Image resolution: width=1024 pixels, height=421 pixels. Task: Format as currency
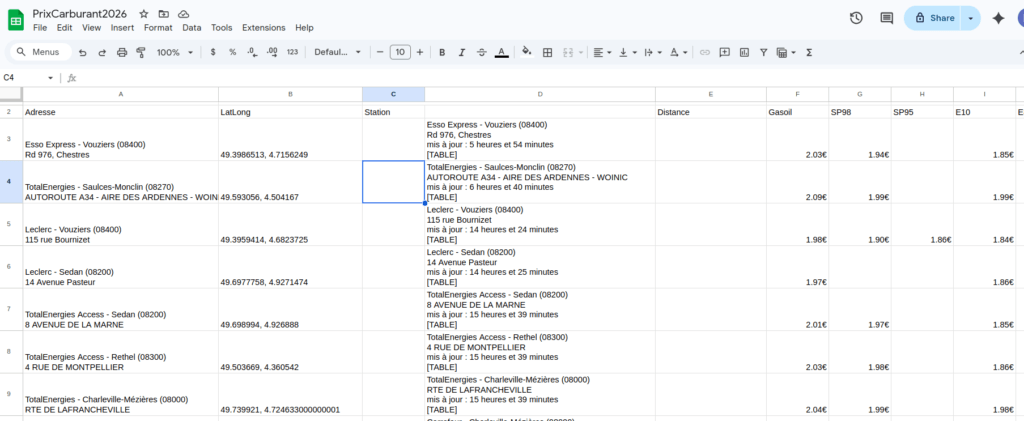(213, 52)
